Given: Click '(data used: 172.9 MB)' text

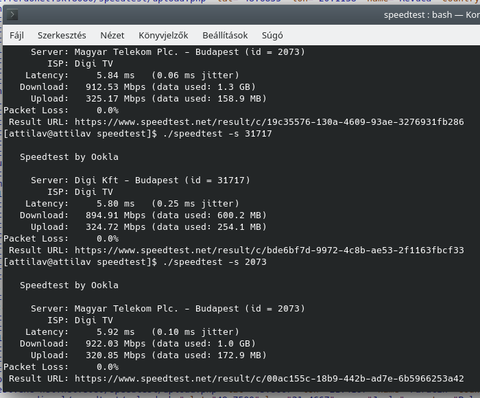Looking at the screenshot, I should [209, 355].
